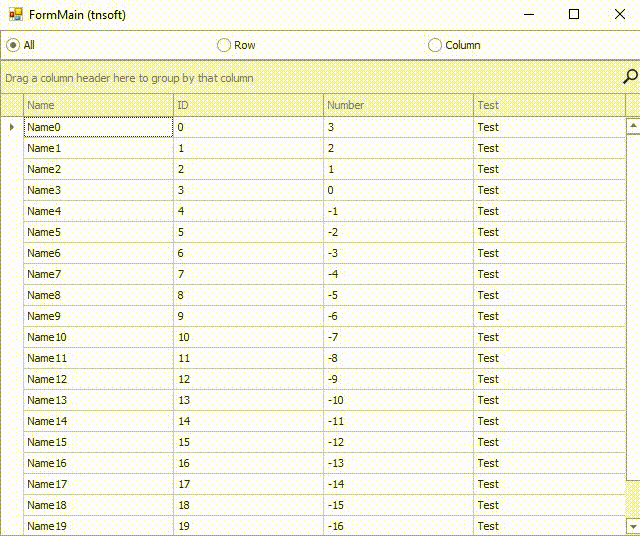Image resolution: width=640 pixels, height=536 pixels.
Task: Select the Name14 cell
Action: click(x=98, y=421)
